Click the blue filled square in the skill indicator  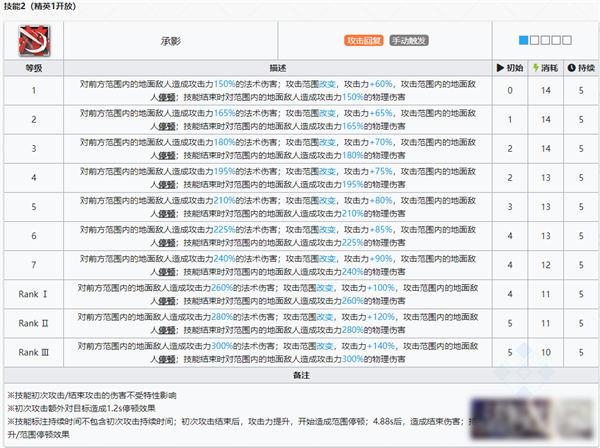523,40
